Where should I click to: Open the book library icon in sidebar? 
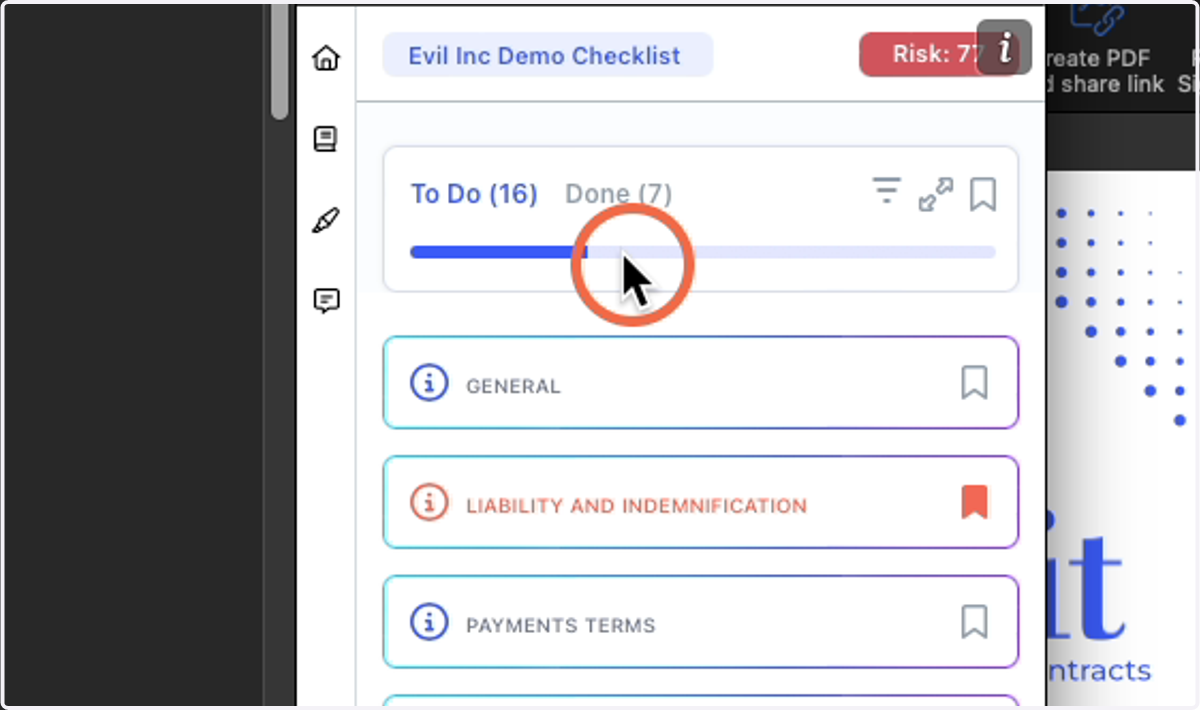pyautogui.click(x=326, y=139)
